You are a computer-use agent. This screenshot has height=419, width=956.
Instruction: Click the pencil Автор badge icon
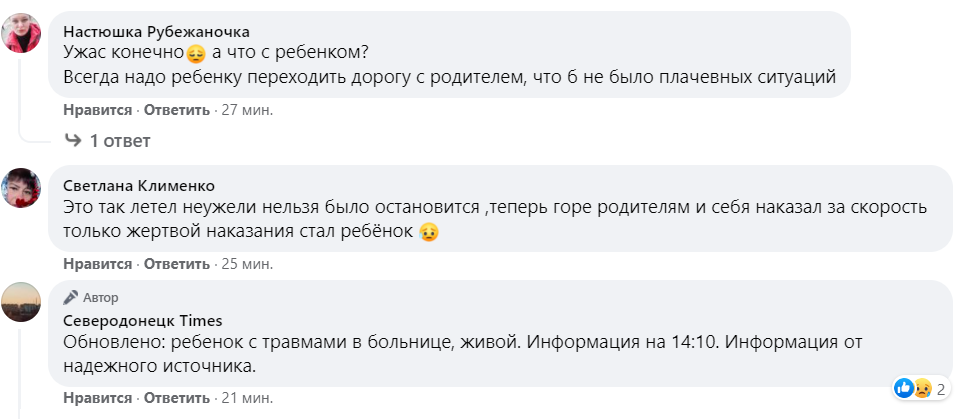[70, 297]
